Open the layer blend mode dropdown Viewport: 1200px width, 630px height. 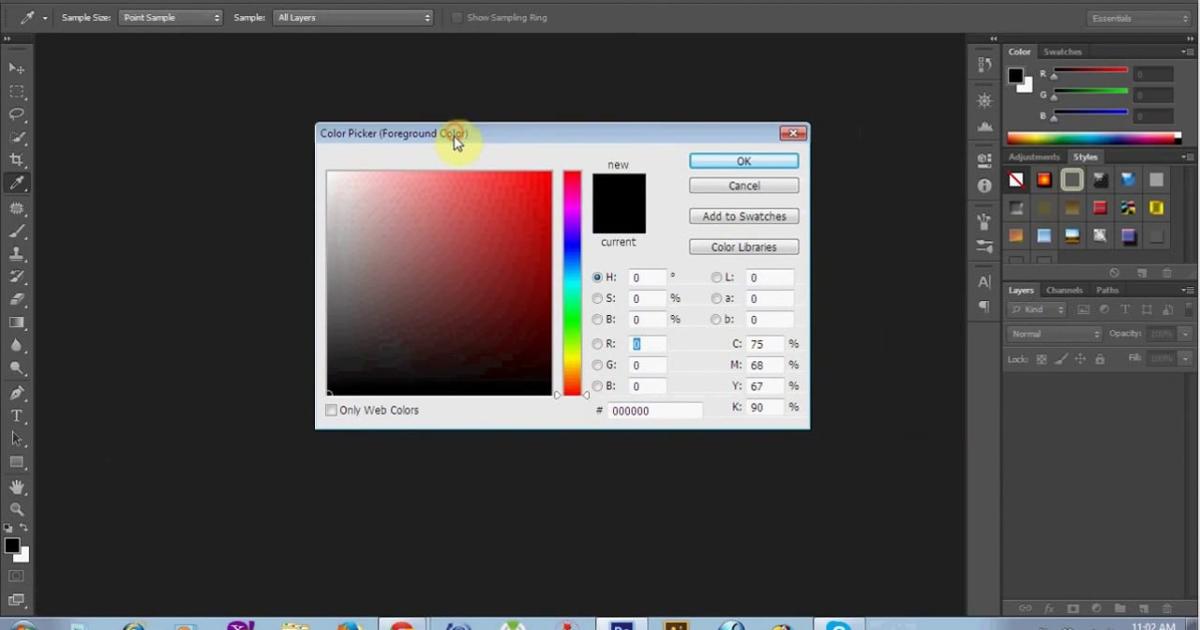pos(1053,333)
